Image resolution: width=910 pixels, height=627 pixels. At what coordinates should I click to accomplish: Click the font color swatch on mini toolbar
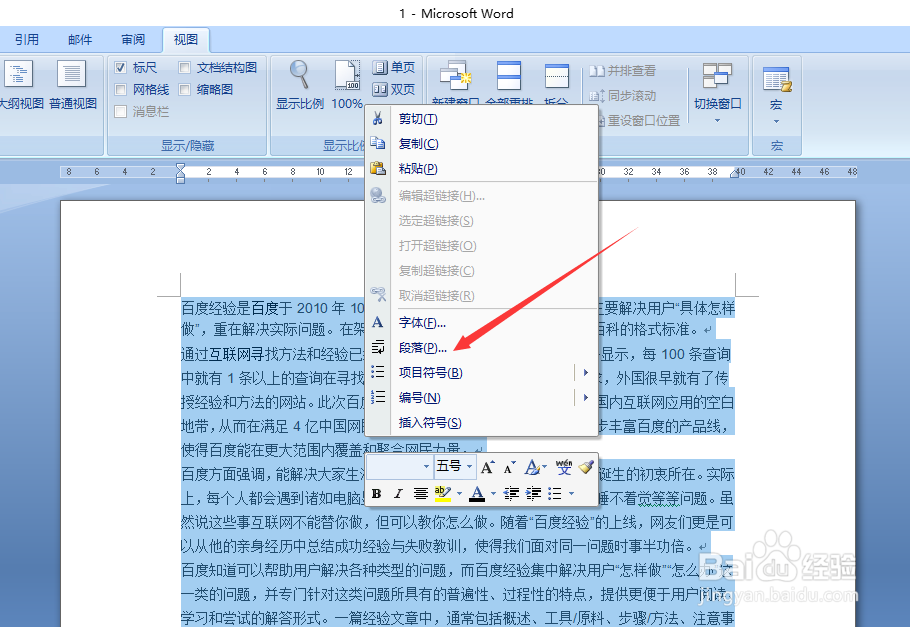pos(477,493)
